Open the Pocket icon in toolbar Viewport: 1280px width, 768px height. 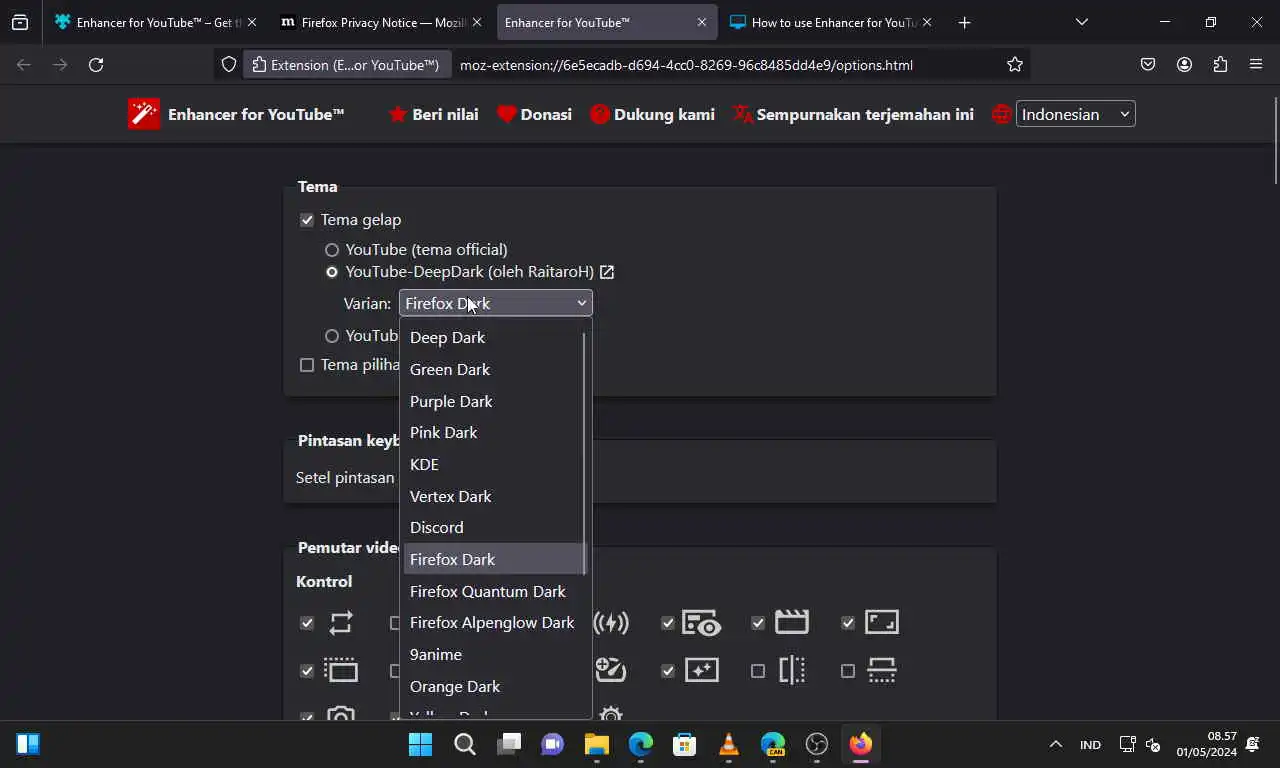pos(1148,64)
